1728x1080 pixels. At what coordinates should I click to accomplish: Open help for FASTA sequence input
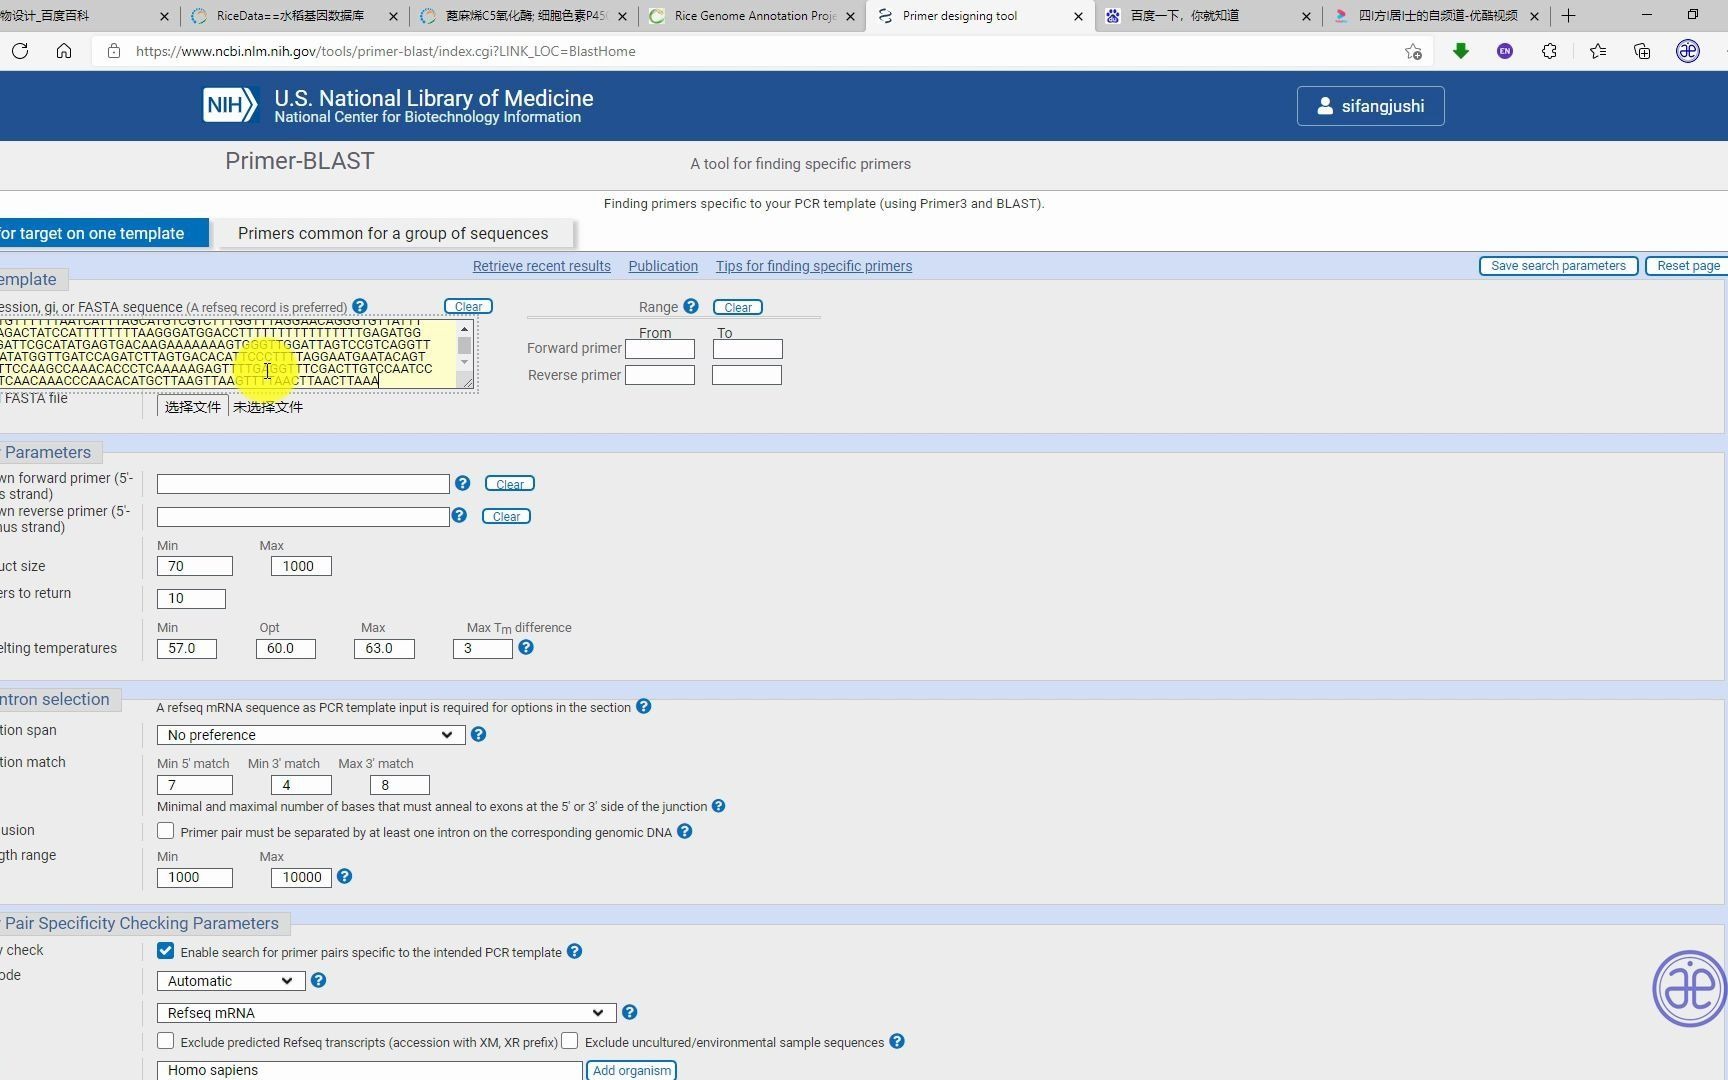coord(360,306)
